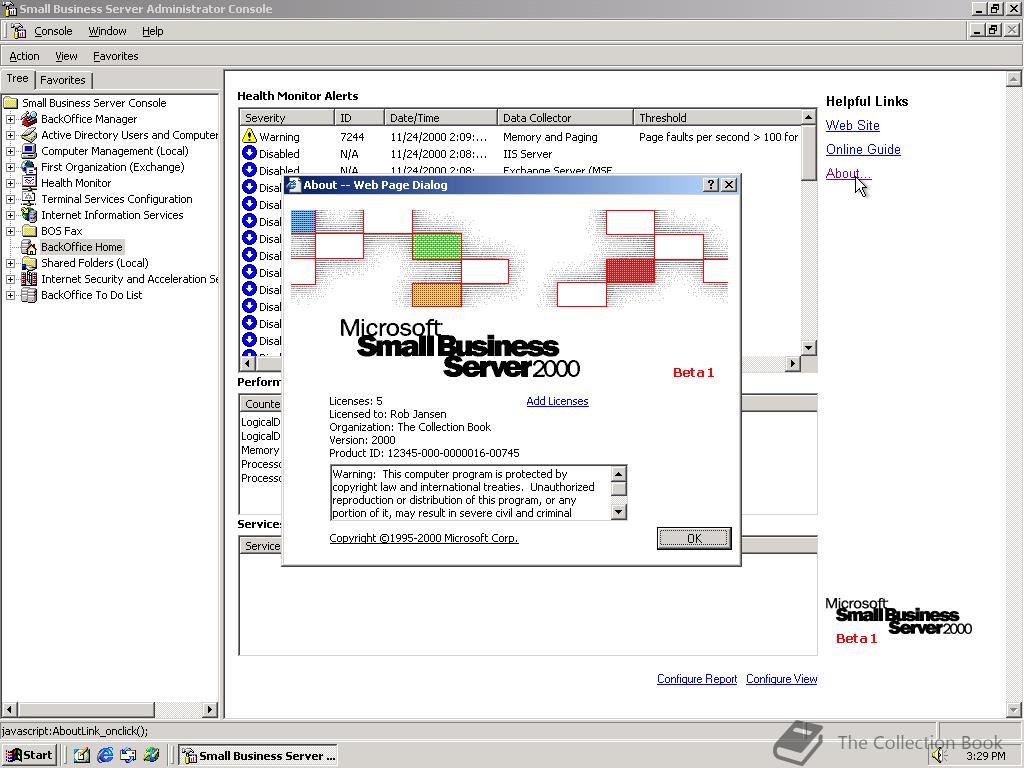Click the ID column header

[x=359, y=118]
